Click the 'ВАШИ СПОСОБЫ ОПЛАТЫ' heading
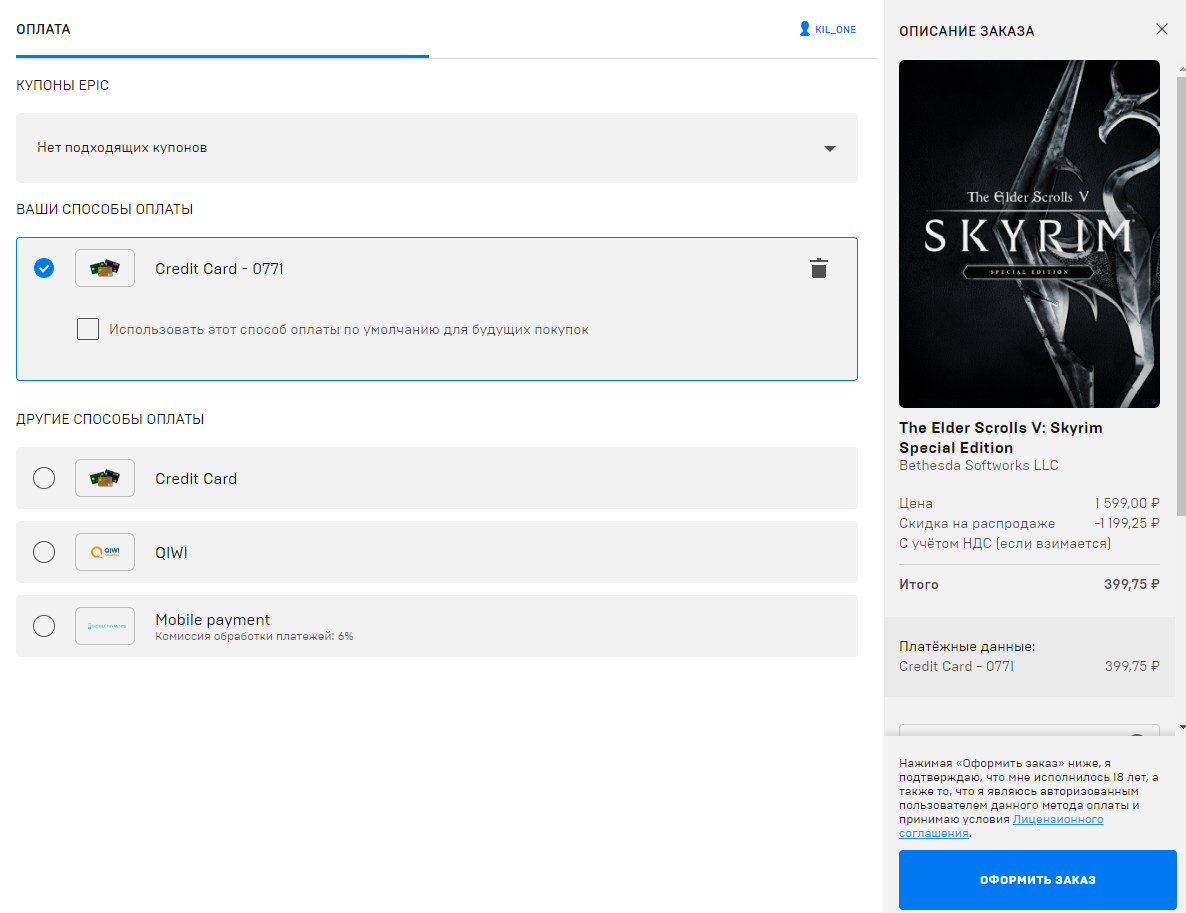 (x=104, y=209)
